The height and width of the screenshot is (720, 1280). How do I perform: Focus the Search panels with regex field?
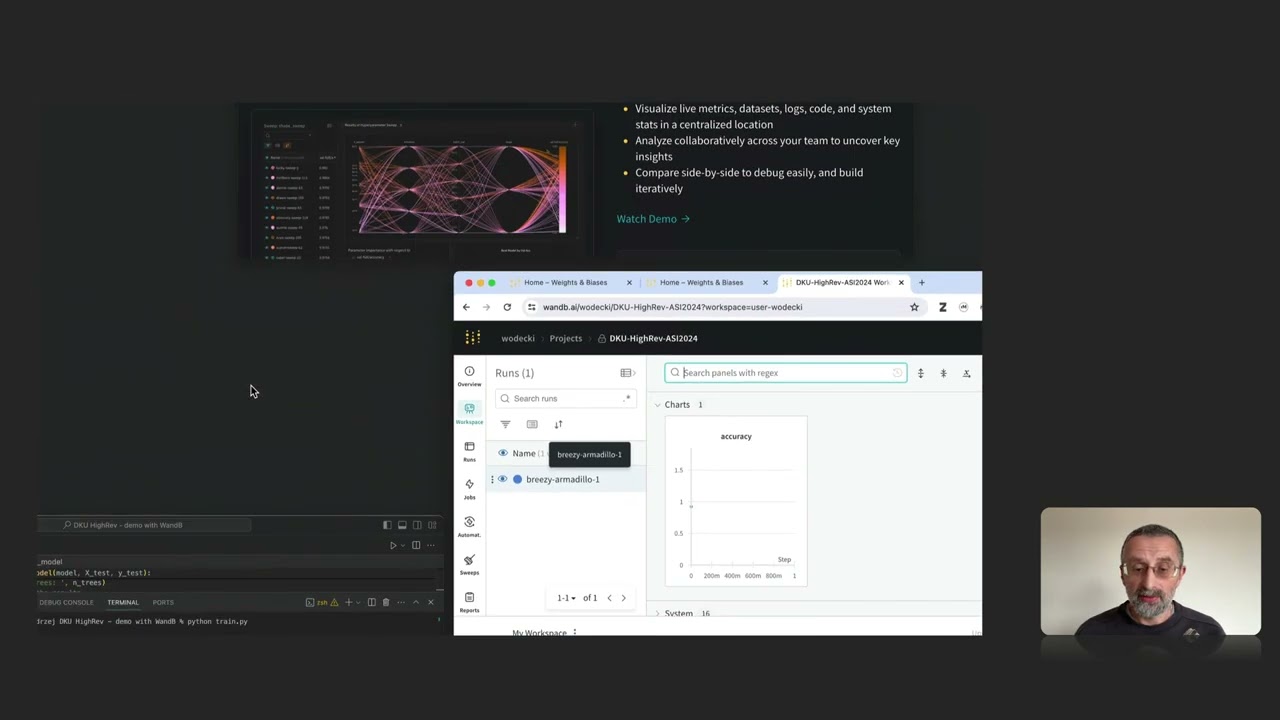click(x=786, y=373)
